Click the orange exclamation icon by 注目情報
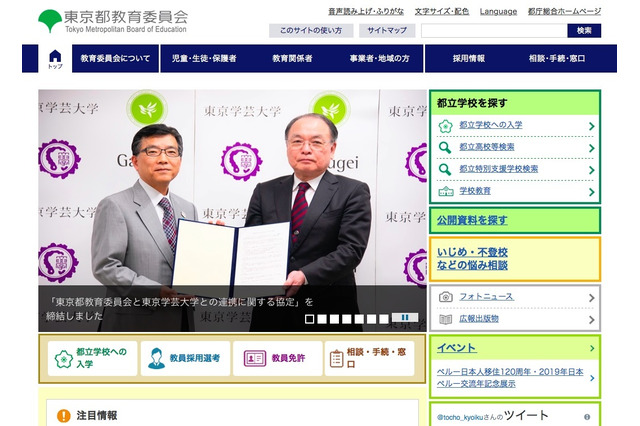The height and width of the screenshot is (426, 640). coord(64,416)
